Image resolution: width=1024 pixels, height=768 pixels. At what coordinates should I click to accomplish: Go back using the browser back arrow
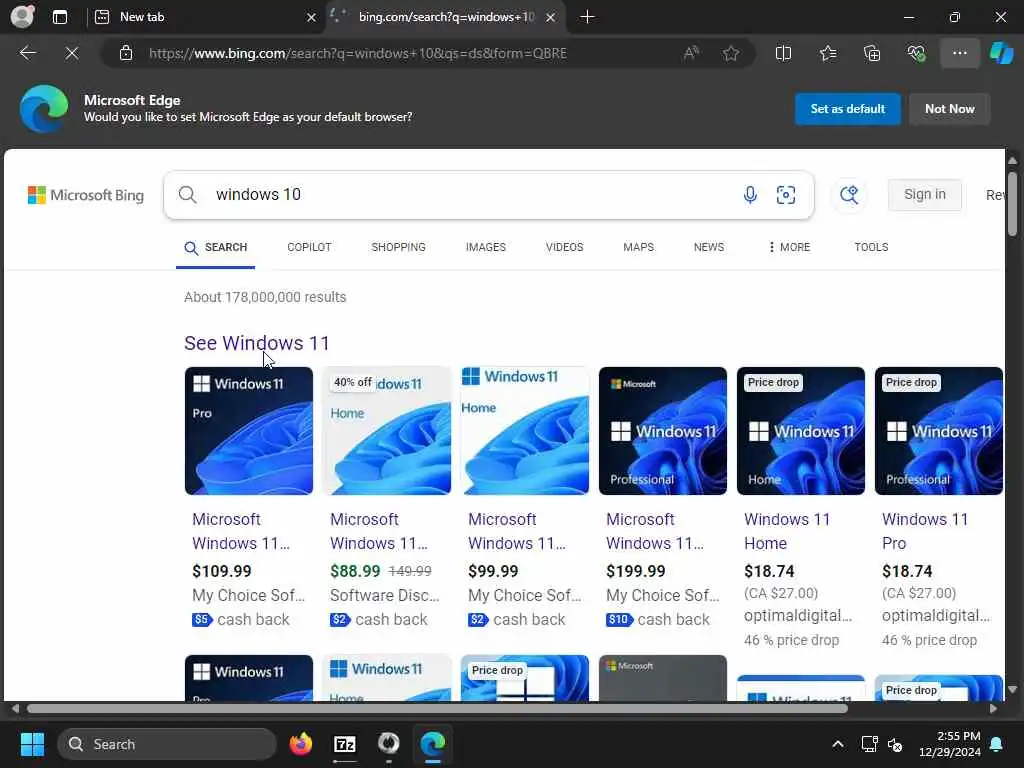pyautogui.click(x=28, y=53)
